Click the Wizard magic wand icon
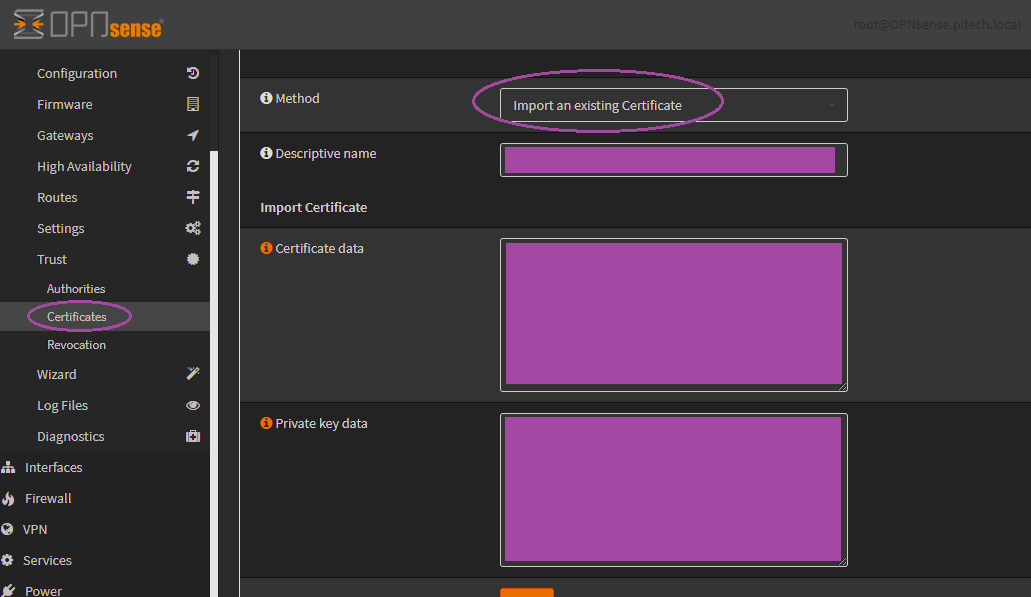This screenshot has width=1031, height=597. [193, 374]
